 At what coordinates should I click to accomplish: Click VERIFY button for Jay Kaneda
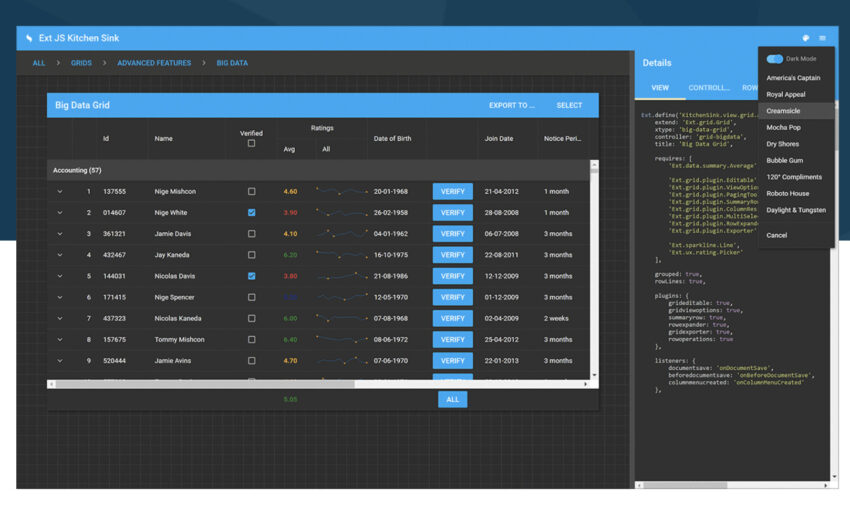pos(453,255)
